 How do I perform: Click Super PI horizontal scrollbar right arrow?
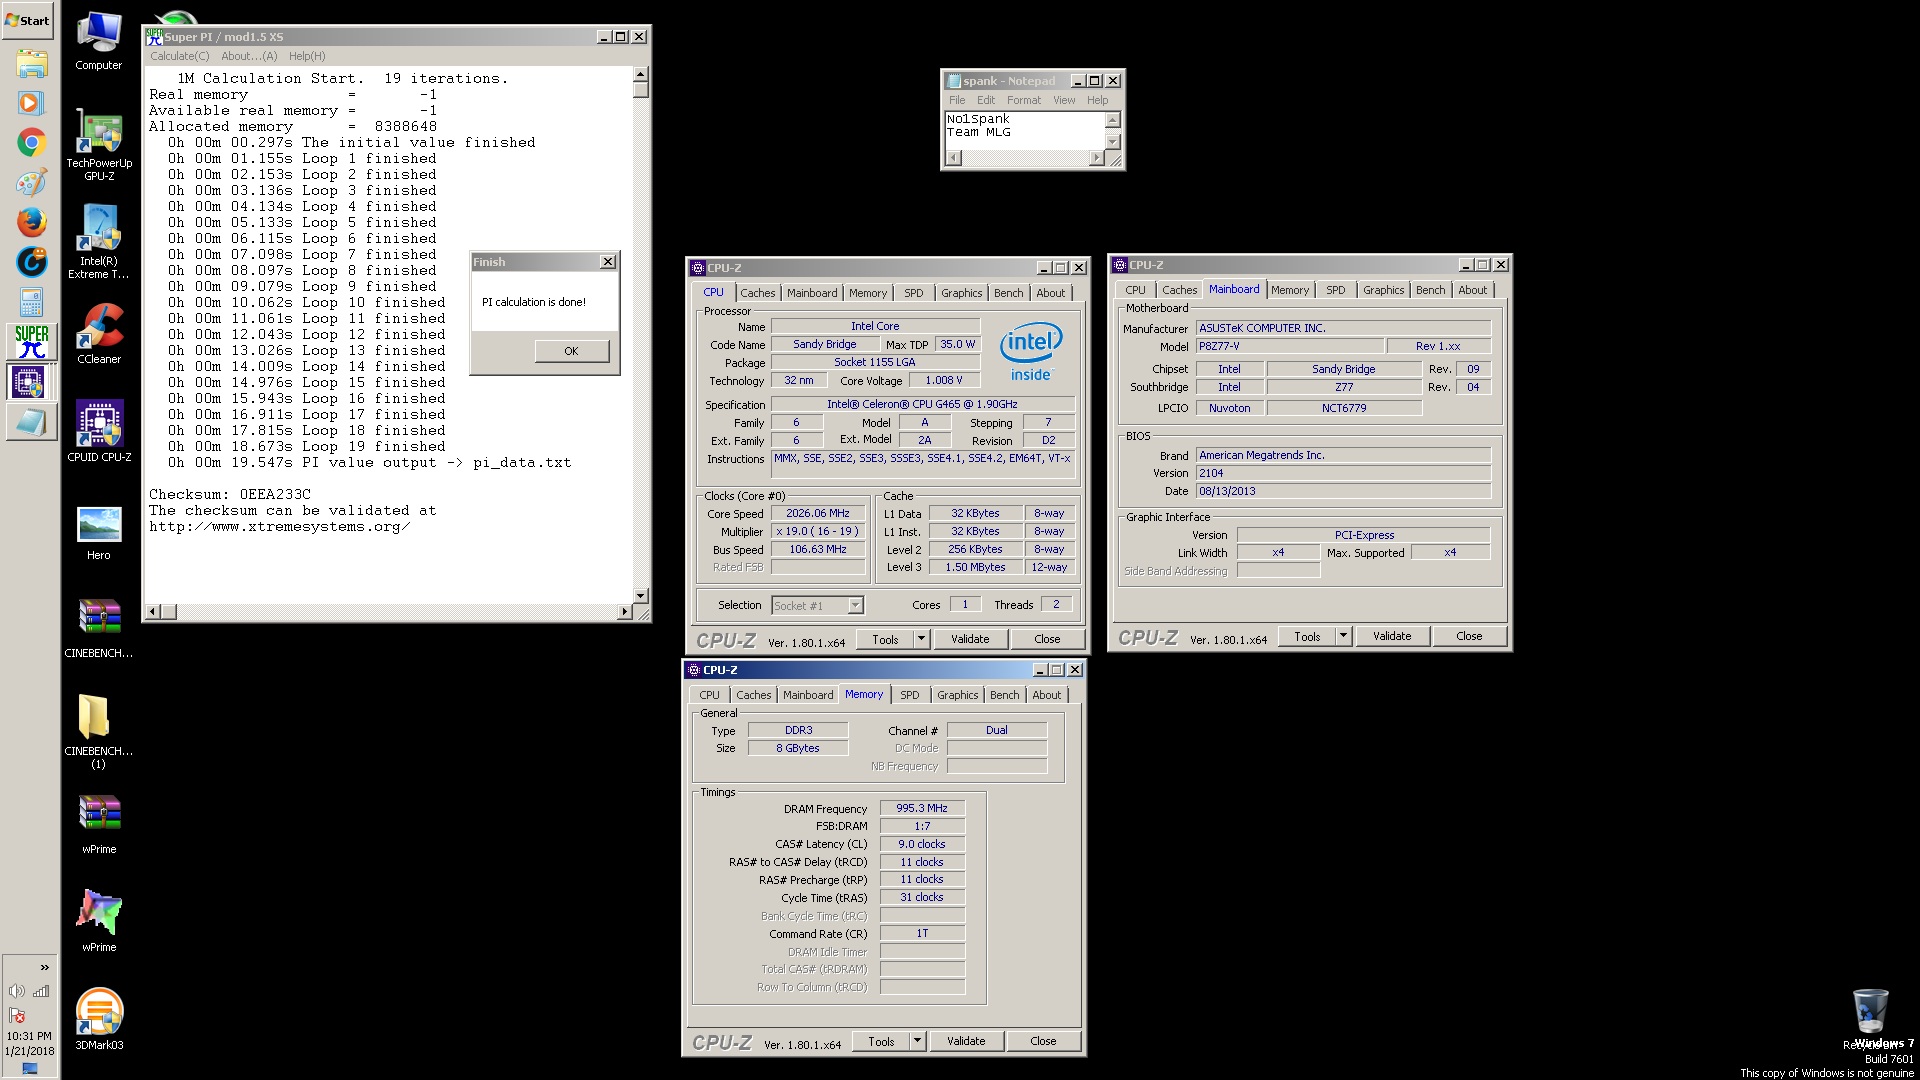coord(625,611)
